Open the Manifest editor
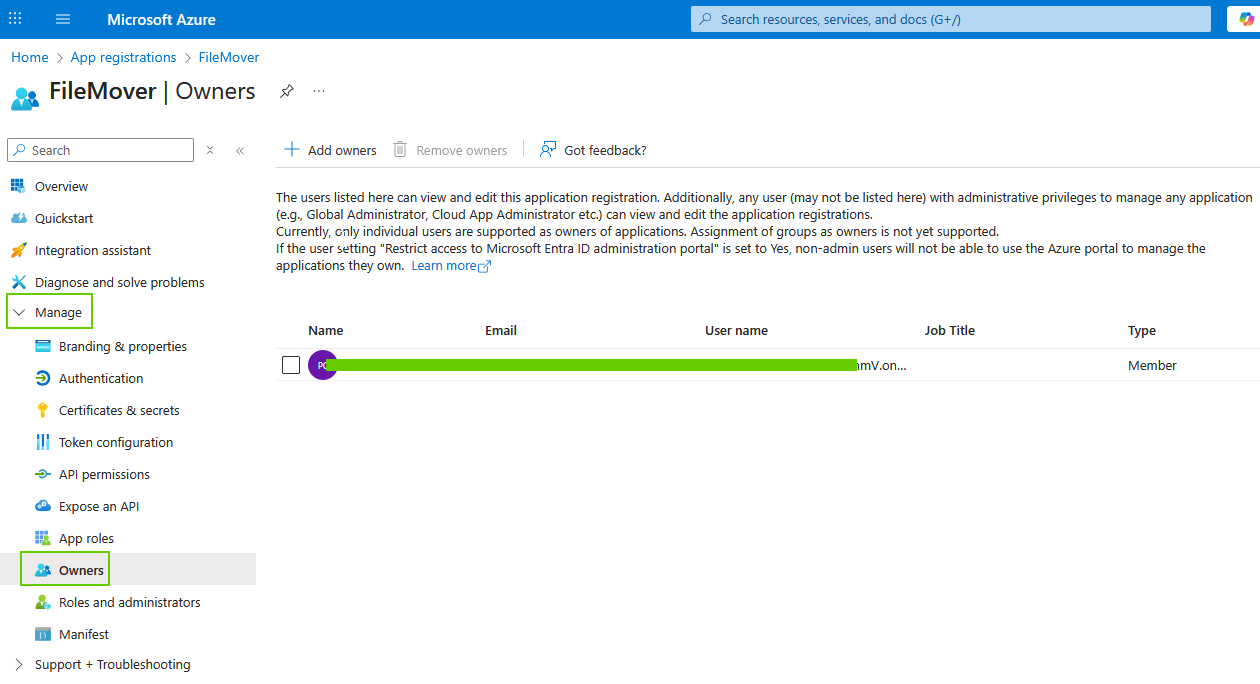Image resolution: width=1260 pixels, height=684 pixels. (x=82, y=634)
